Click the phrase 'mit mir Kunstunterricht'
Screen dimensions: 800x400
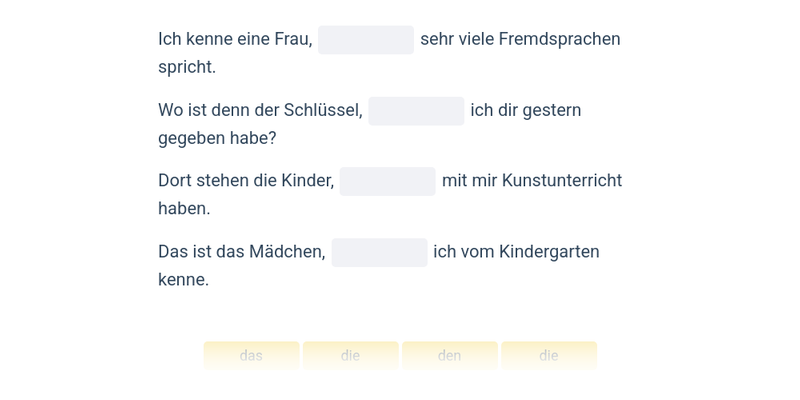click(x=532, y=180)
